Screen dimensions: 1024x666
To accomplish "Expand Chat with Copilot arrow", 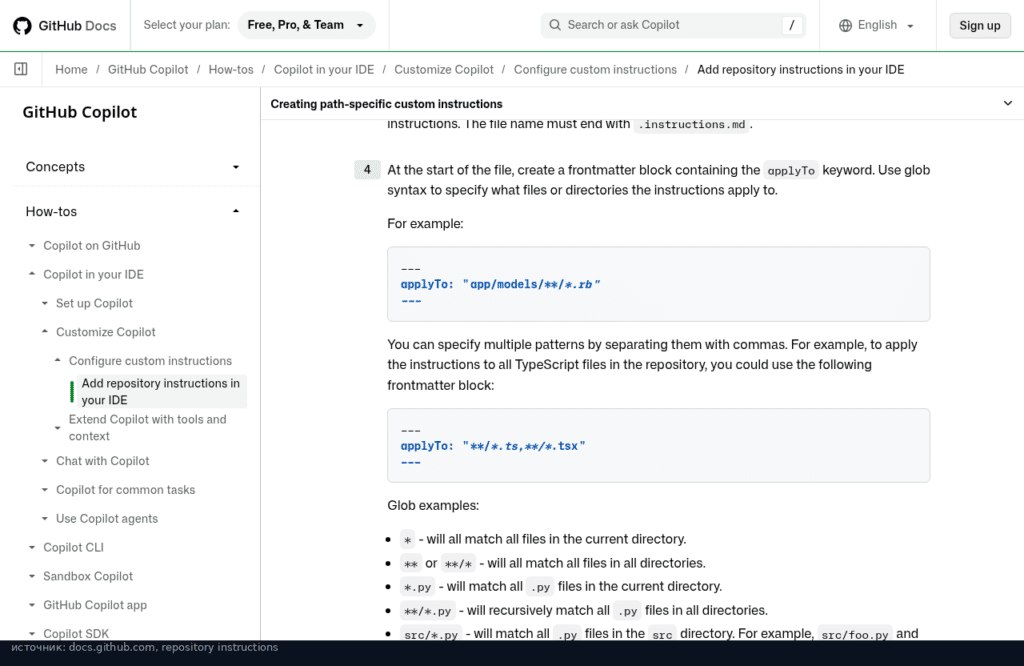I will (x=44, y=461).
